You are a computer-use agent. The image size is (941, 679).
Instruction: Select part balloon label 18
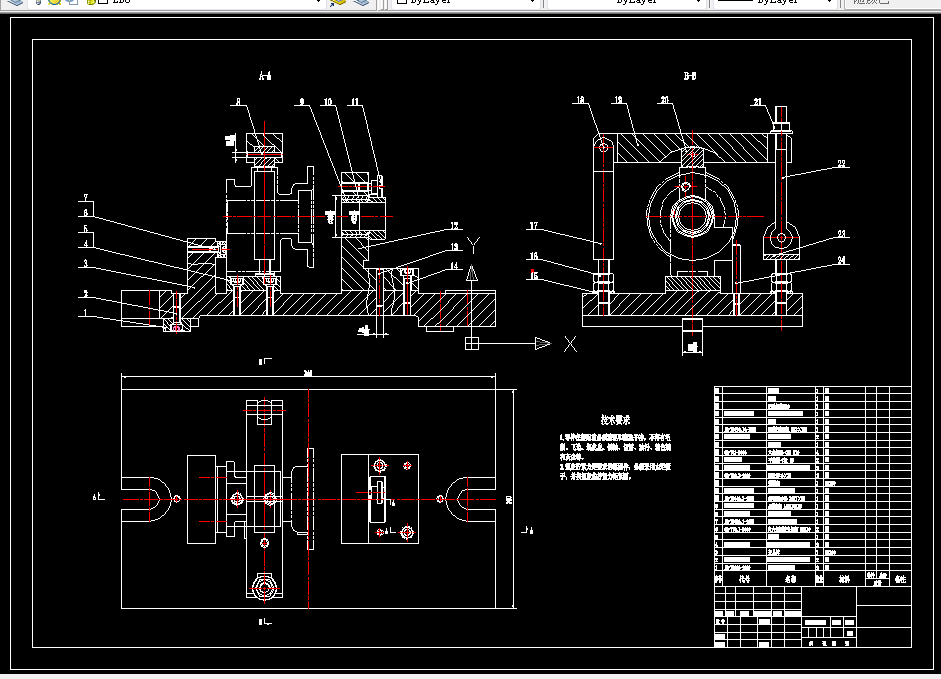580,100
